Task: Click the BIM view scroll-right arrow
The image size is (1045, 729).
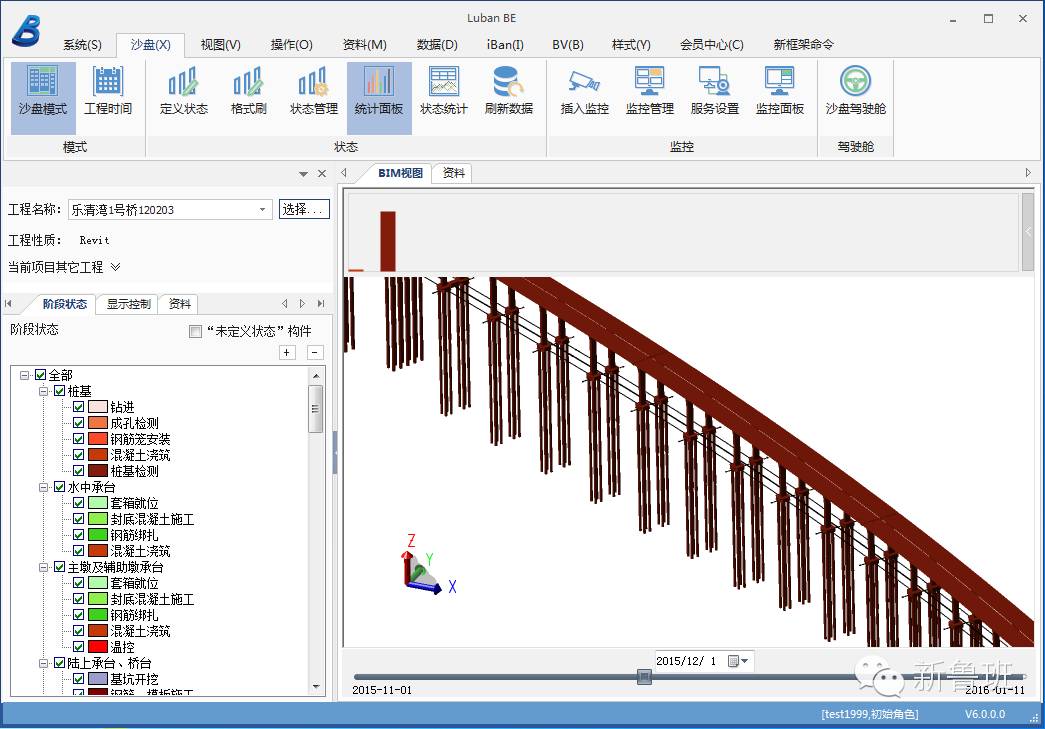Action: pyautogui.click(x=1028, y=173)
